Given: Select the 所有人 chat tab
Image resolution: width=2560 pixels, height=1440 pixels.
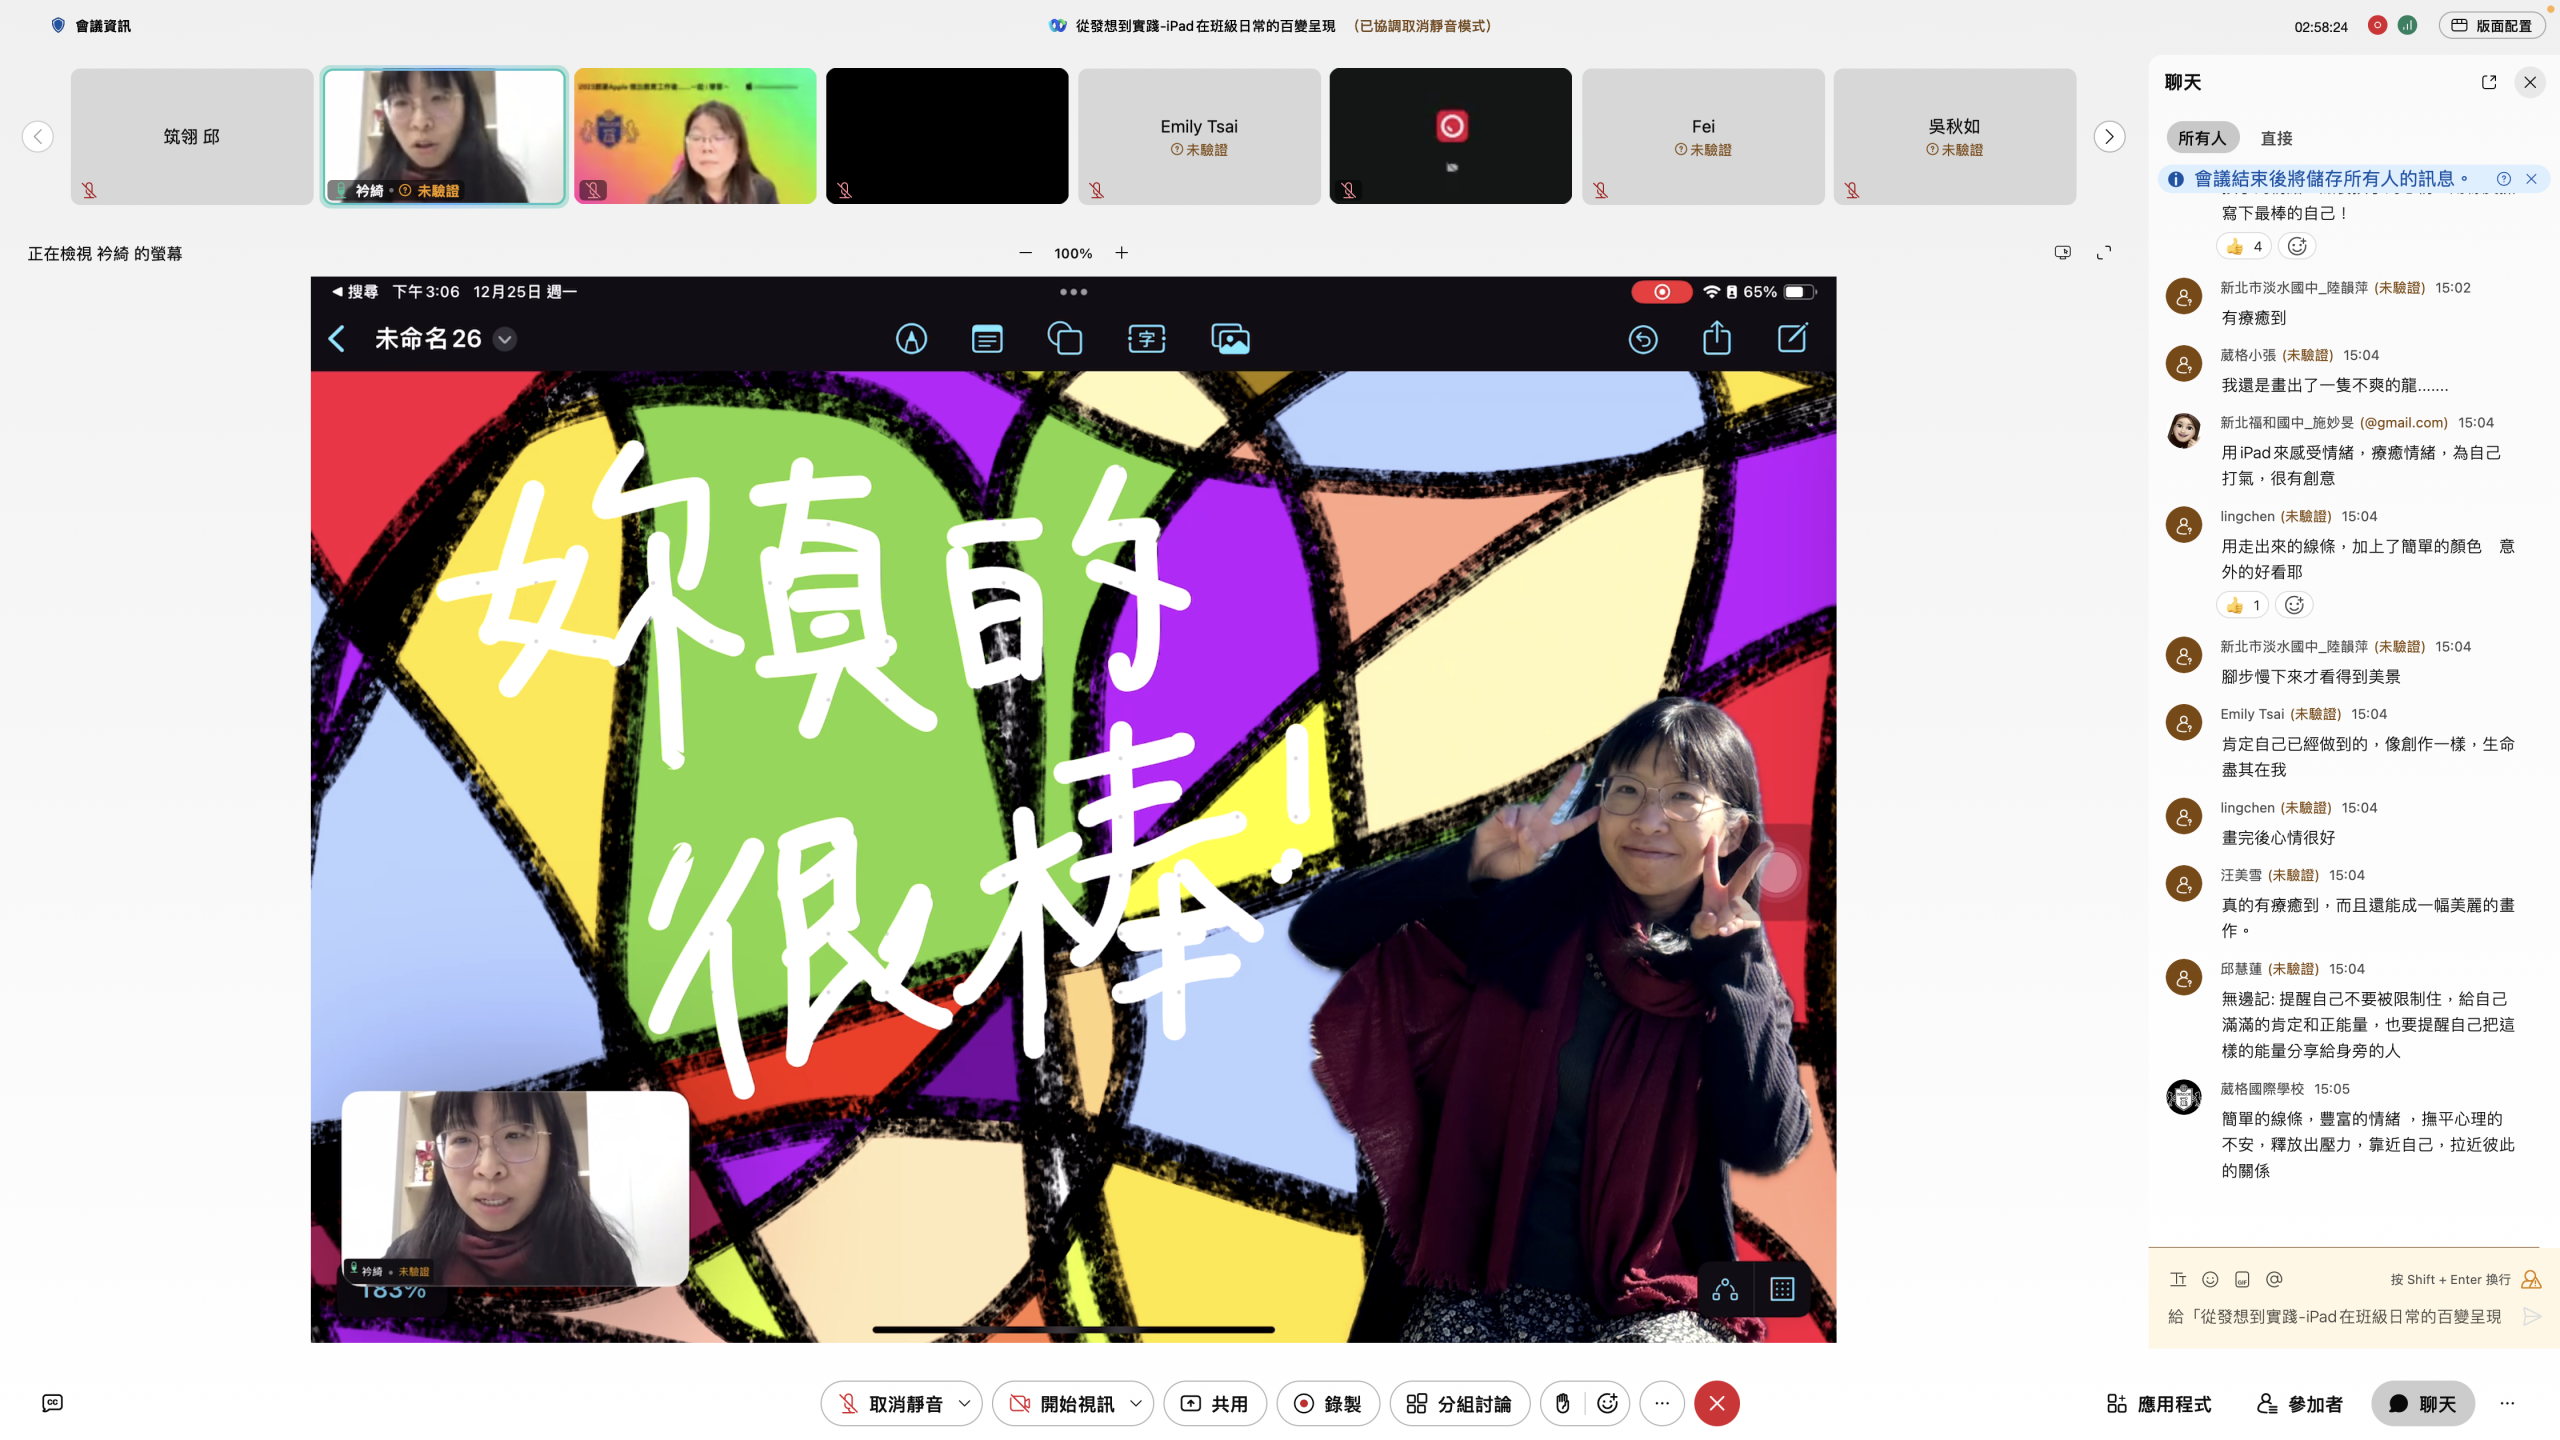Looking at the screenshot, I should 2201,138.
